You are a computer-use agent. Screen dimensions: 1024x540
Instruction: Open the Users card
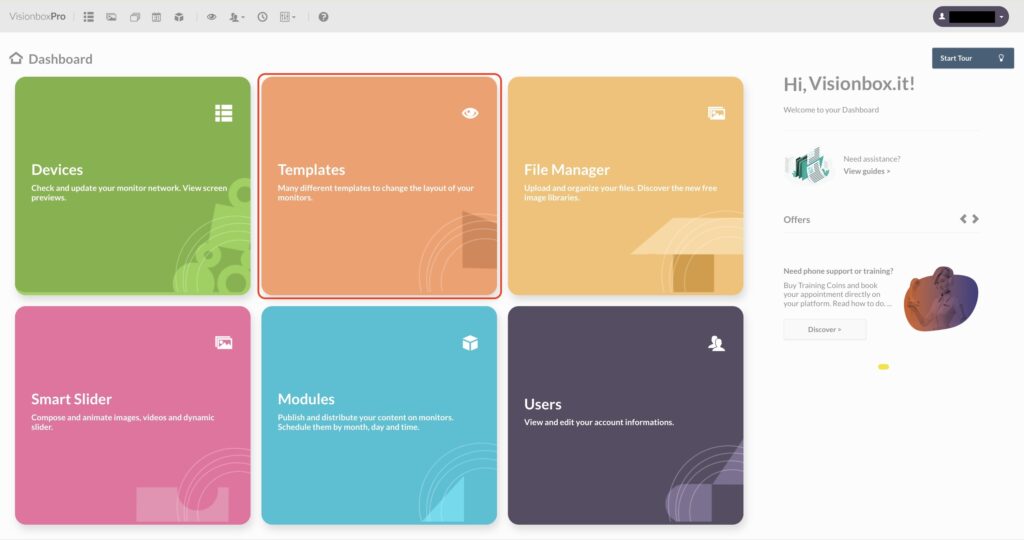tap(626, 415)
